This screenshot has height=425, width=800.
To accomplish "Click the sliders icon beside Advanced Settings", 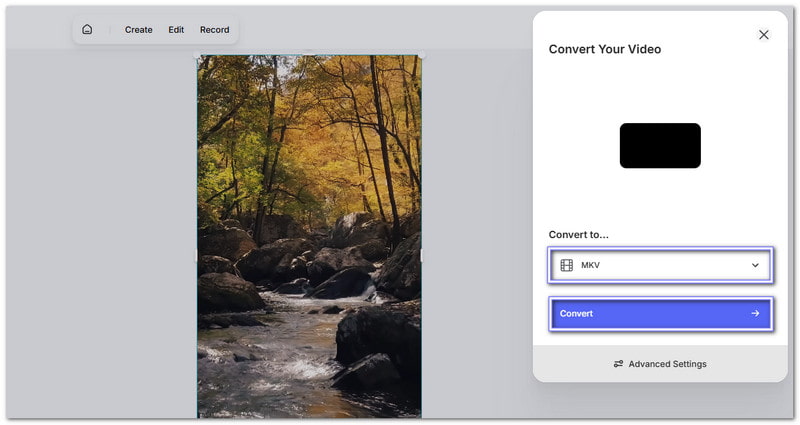I will 618,364.
